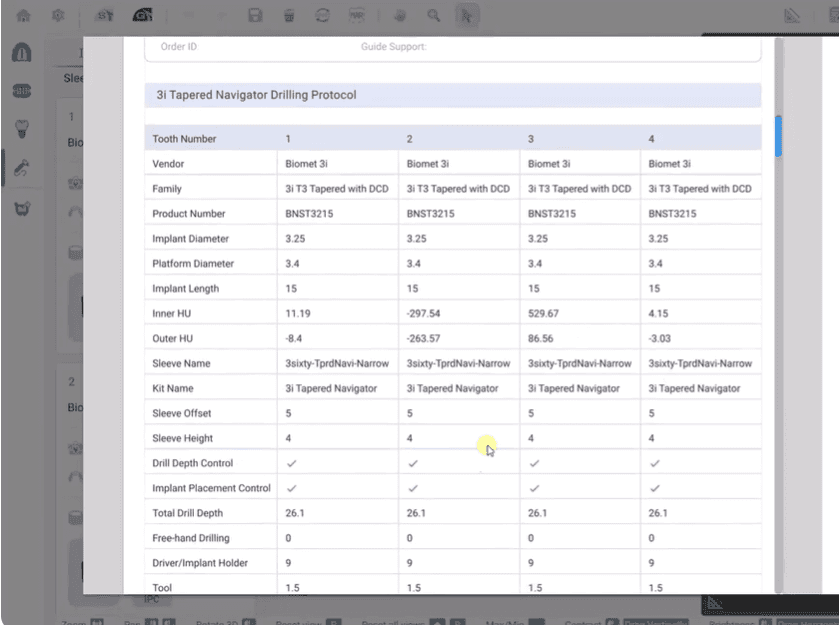Click Implant Placement Control checkmark for tooth 4
Screen dimensions: 839x625
tap(654, 489)
